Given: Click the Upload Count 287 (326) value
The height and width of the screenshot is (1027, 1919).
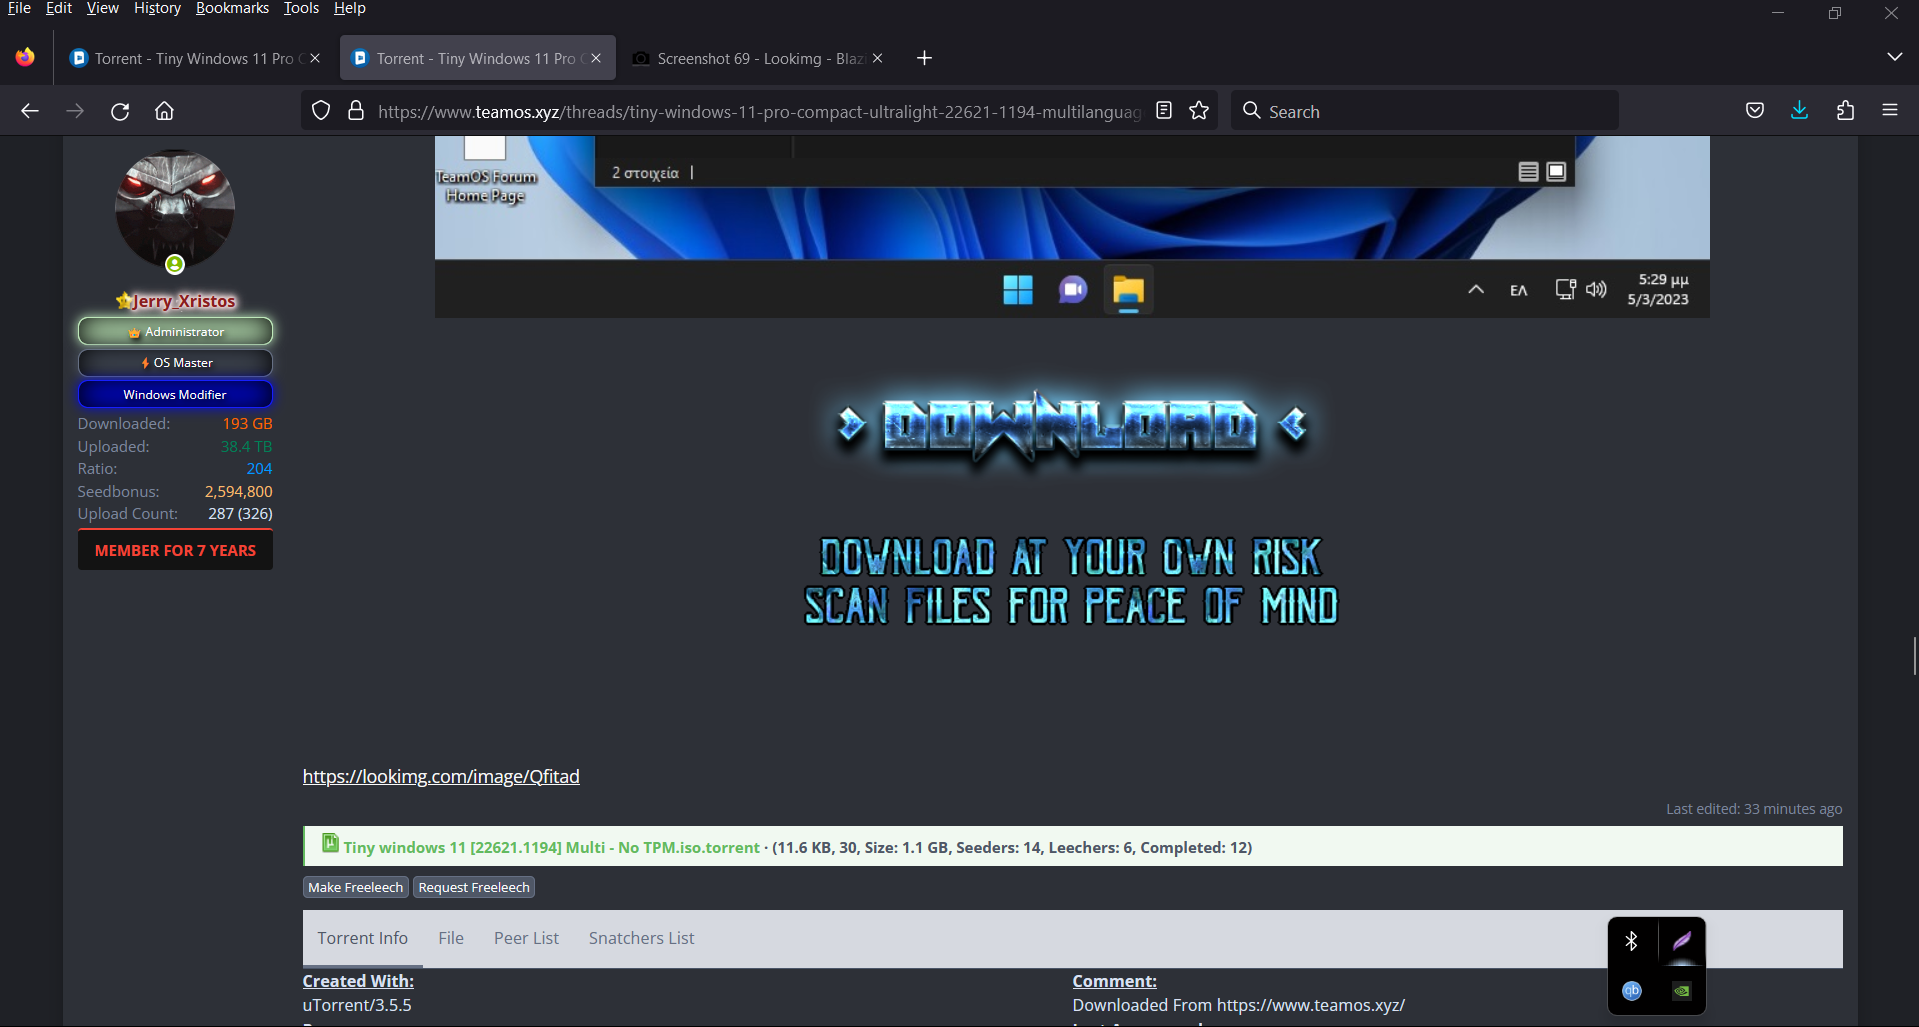Looking at the screenshot, I should coord(240,514).
